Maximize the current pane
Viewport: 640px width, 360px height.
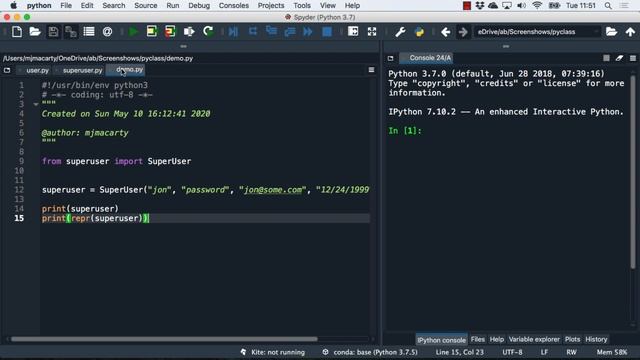[x=353, y=31]
